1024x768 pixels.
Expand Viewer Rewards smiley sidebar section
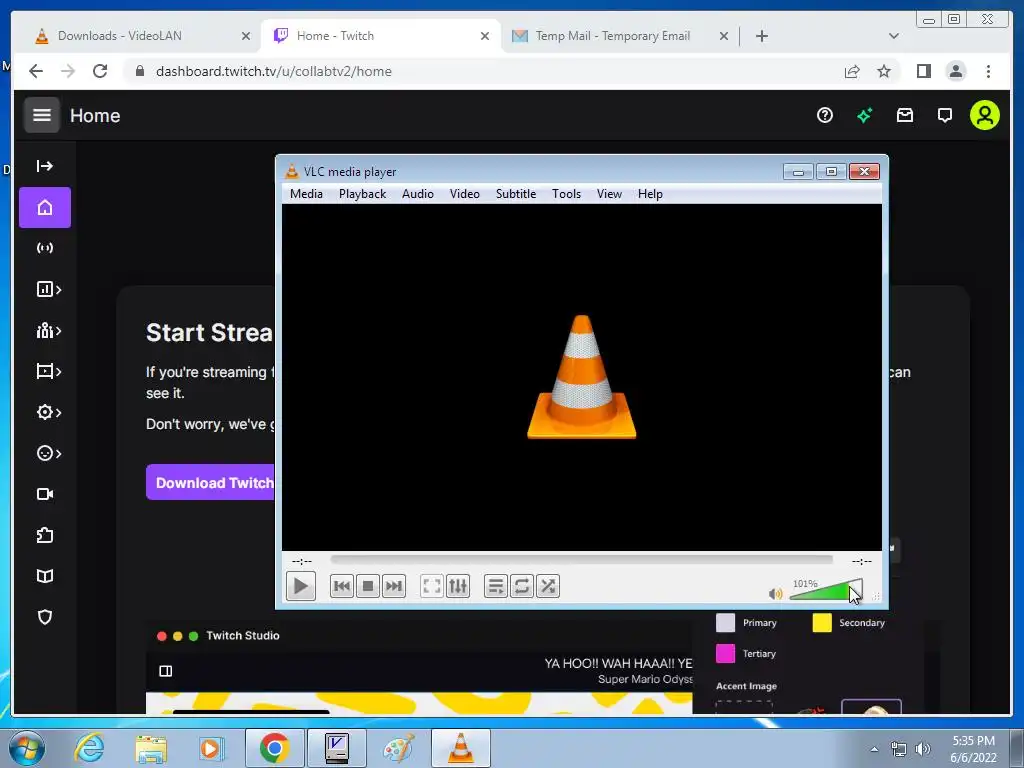click(48, 453)
